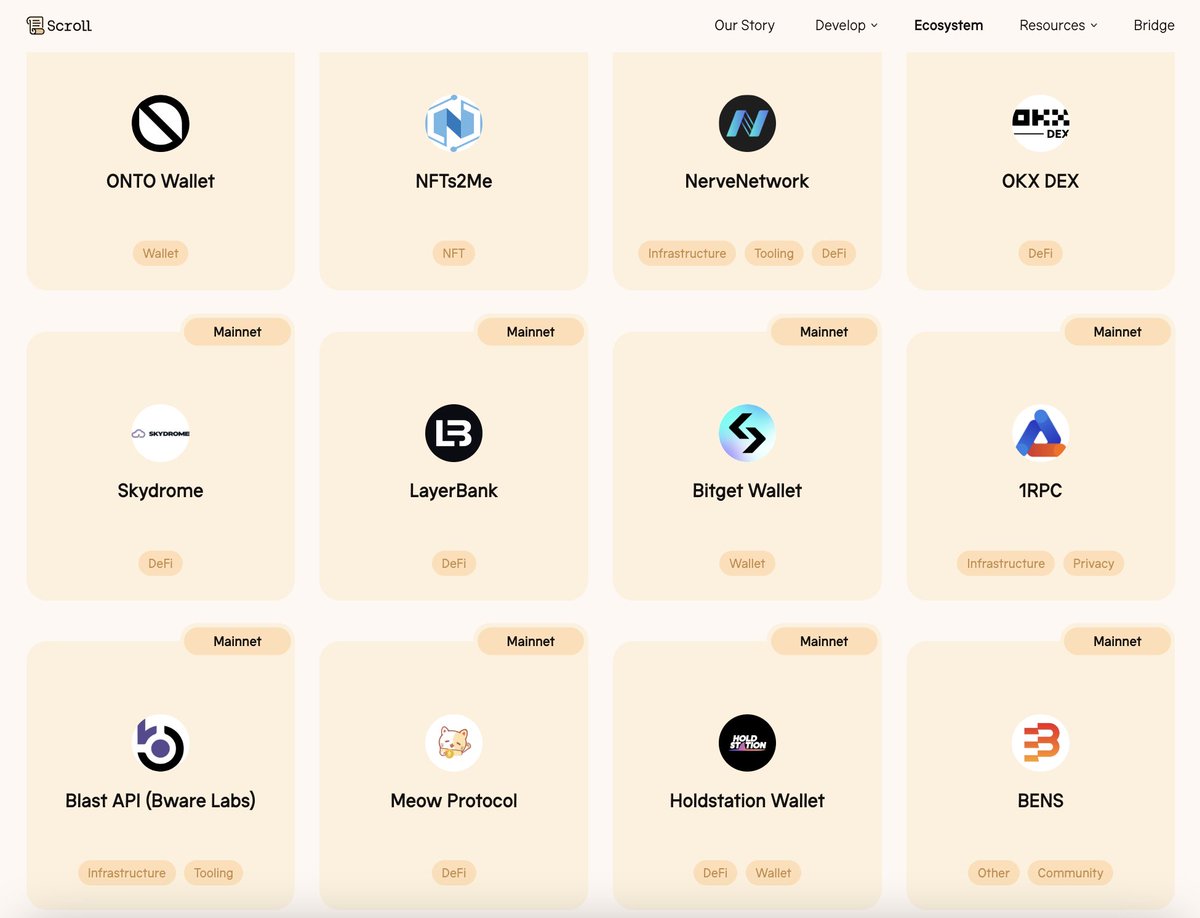This screenshot has width=1200, height=918.
Task: Click the Other tag on BENS
Action: [994, 873]
